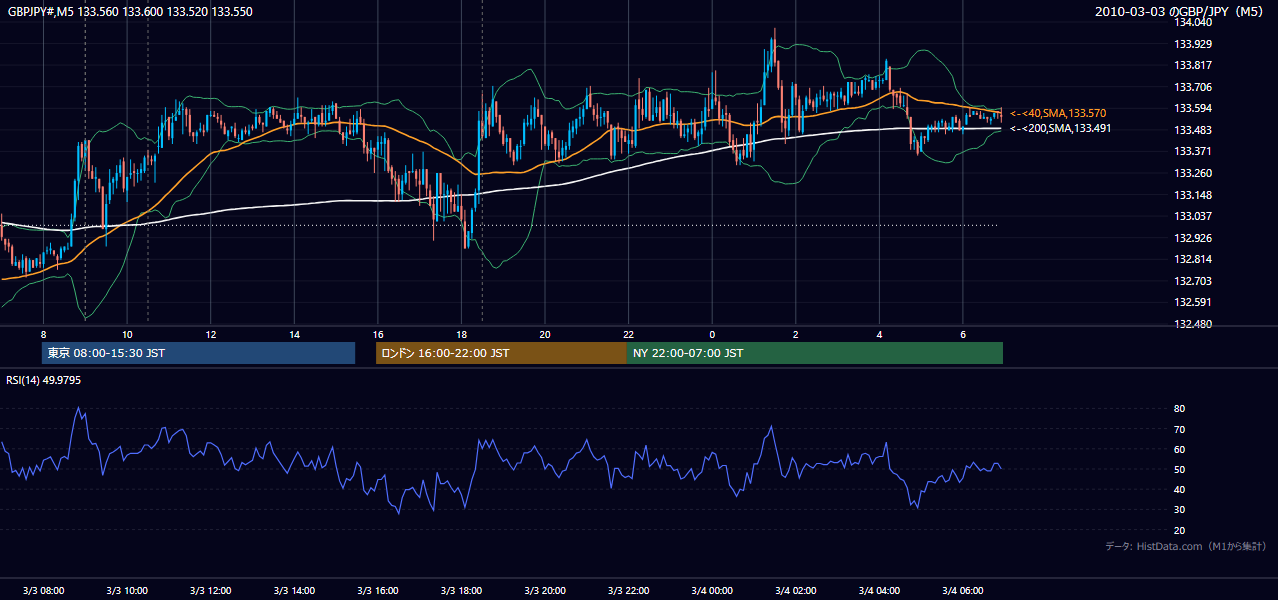This screenshot has width=1278, height=600.
Task: Click price axis value 134.040
Action: tap(1193, 22)
